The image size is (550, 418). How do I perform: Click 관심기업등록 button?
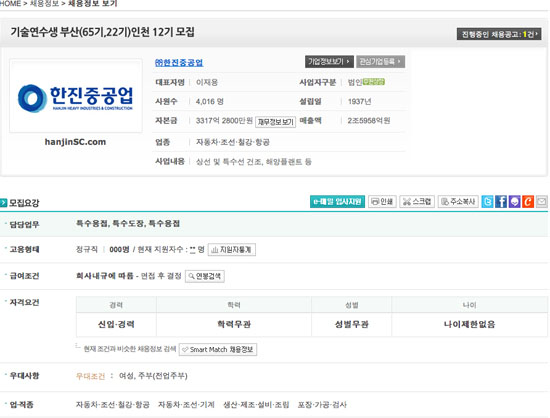381,62
